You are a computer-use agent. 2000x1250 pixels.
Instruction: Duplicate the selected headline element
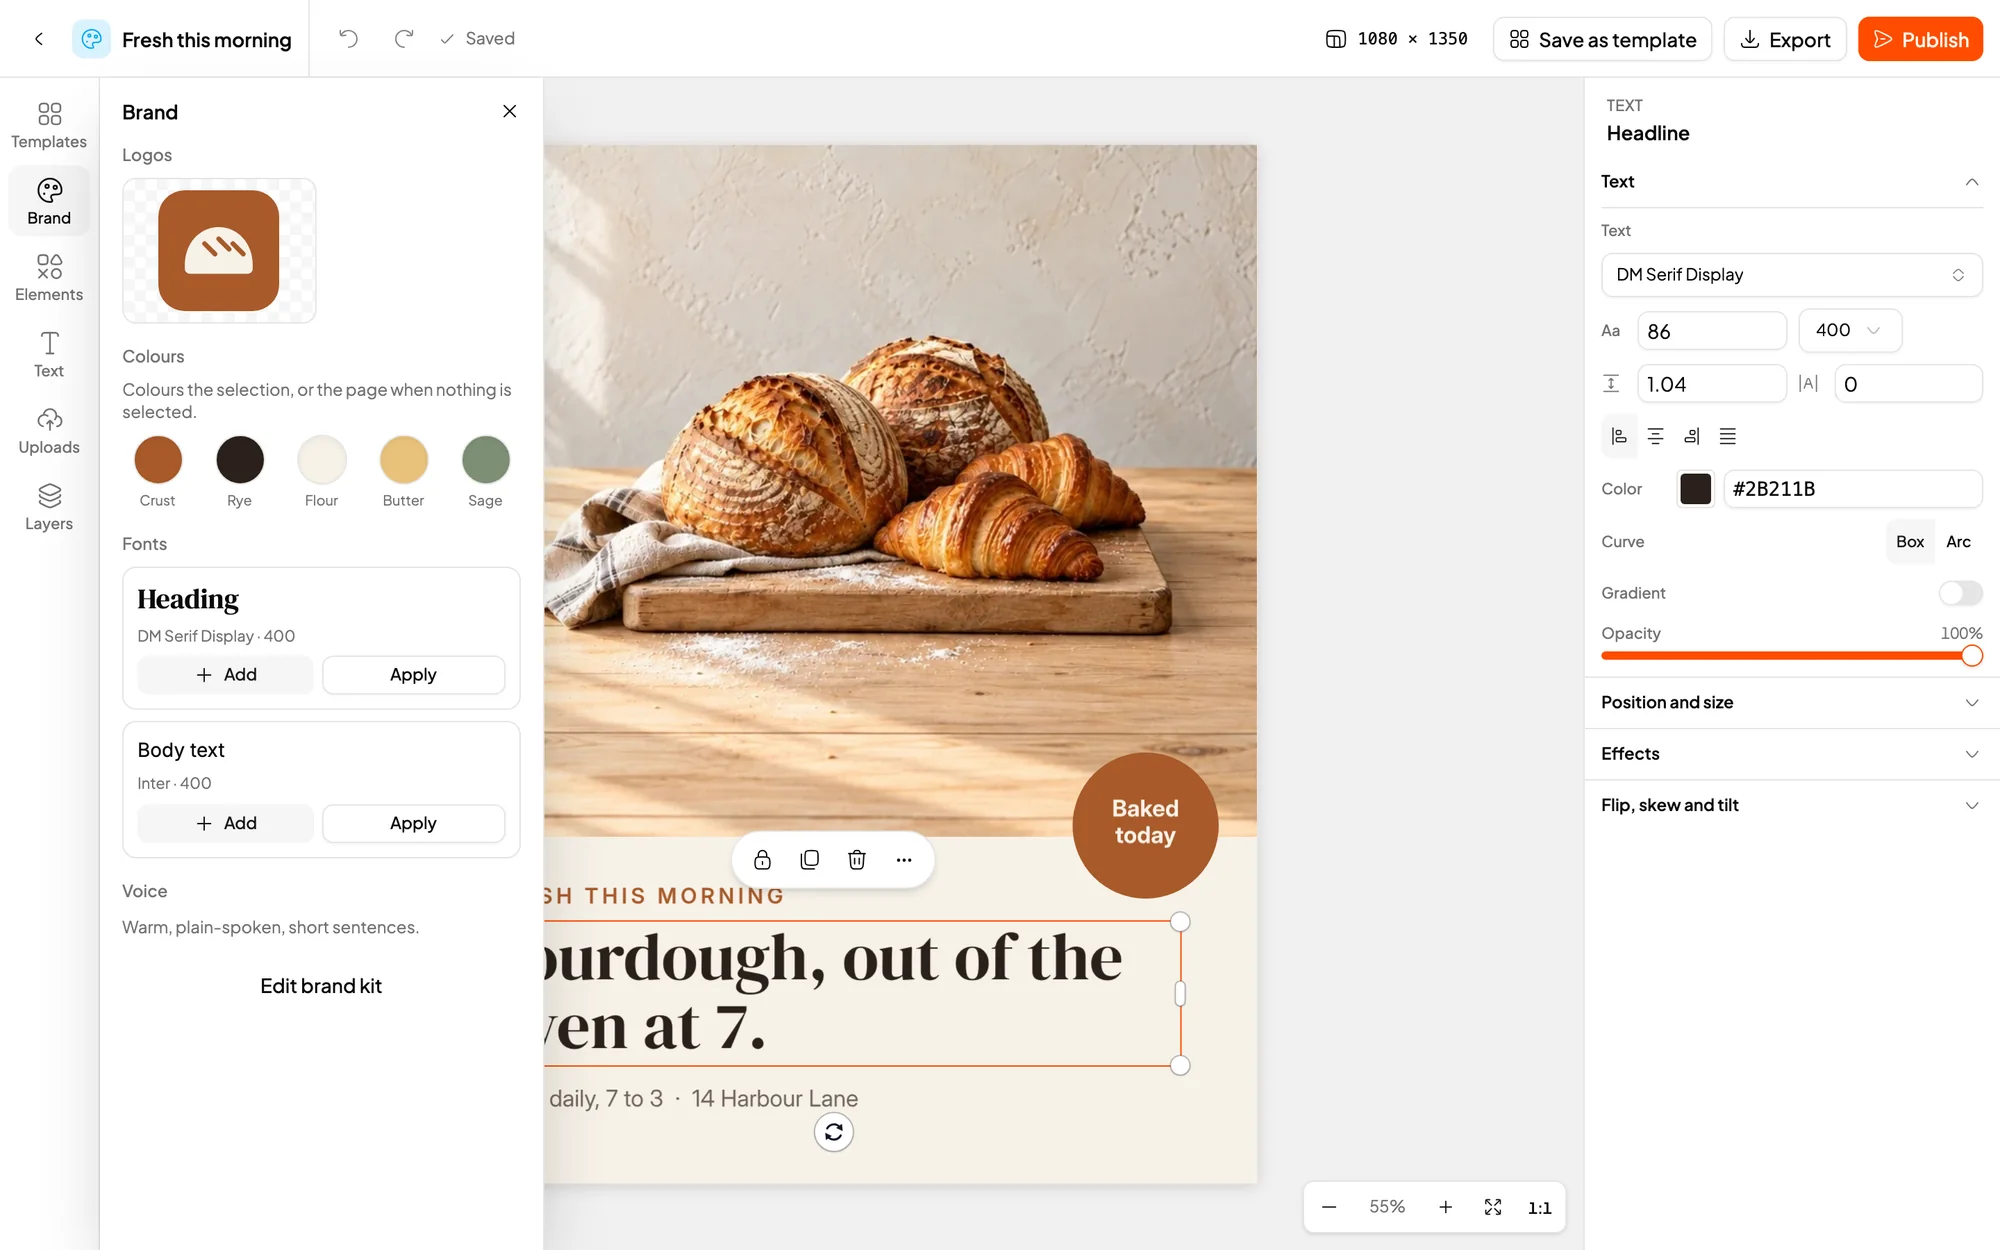[x=810, y=860]
